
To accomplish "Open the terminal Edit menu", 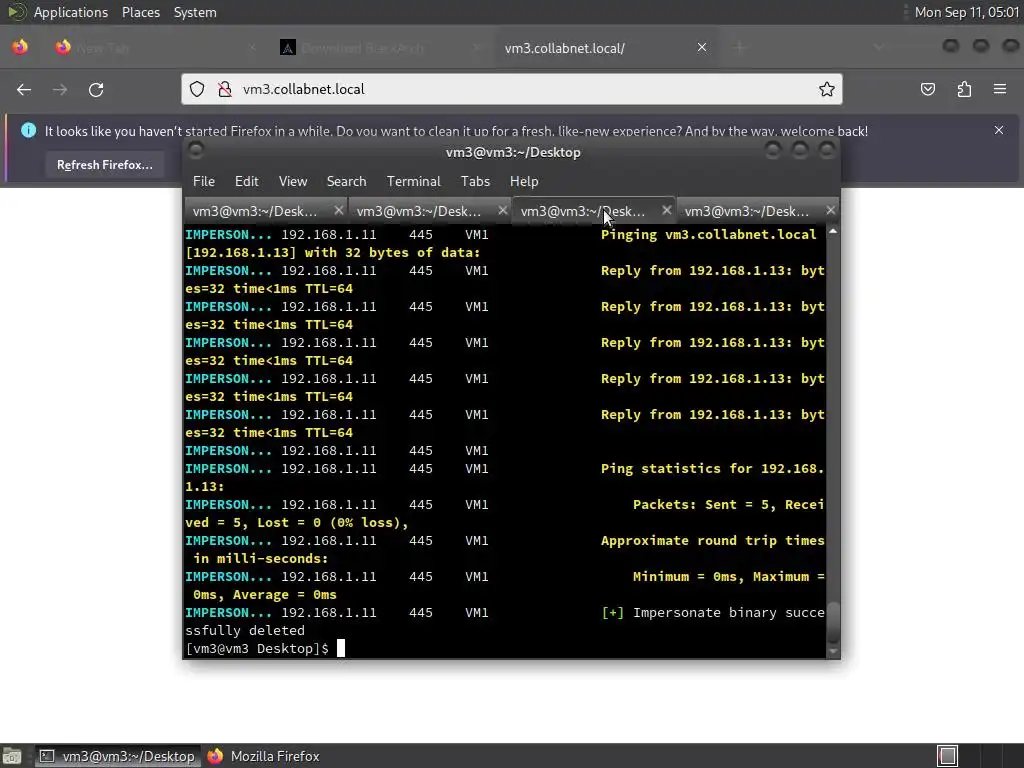I will [x=247, y=182].
